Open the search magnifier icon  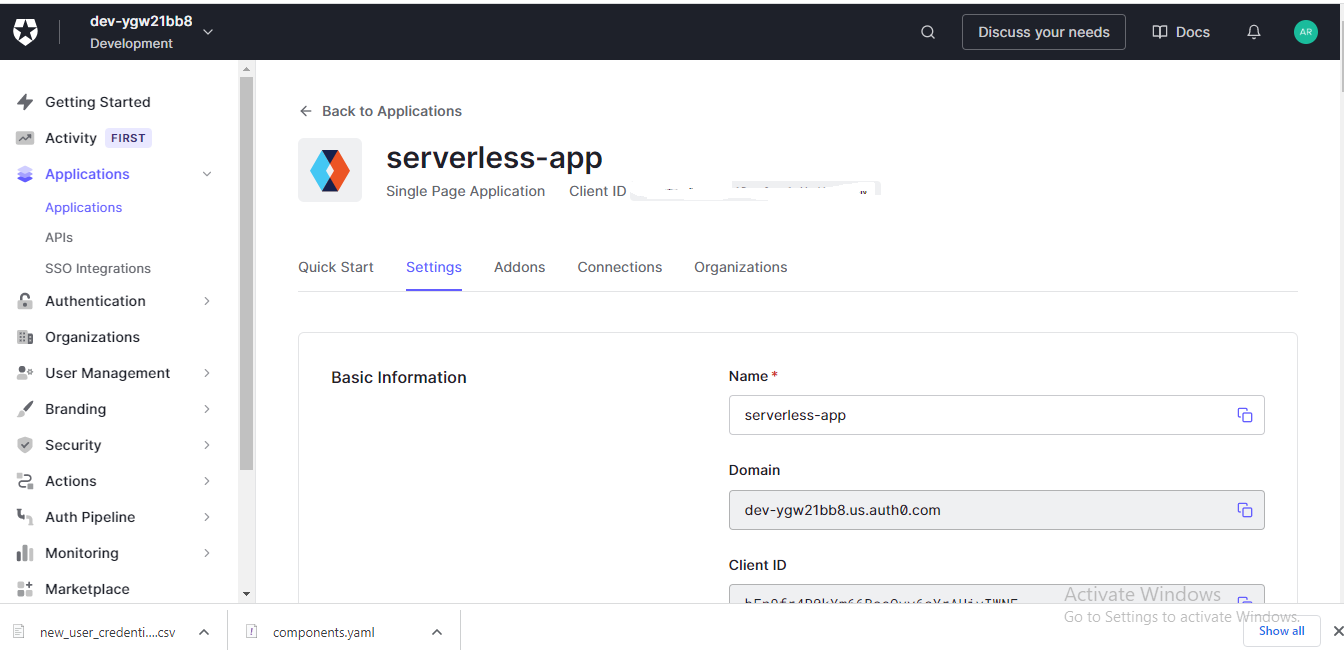point(928,32)
